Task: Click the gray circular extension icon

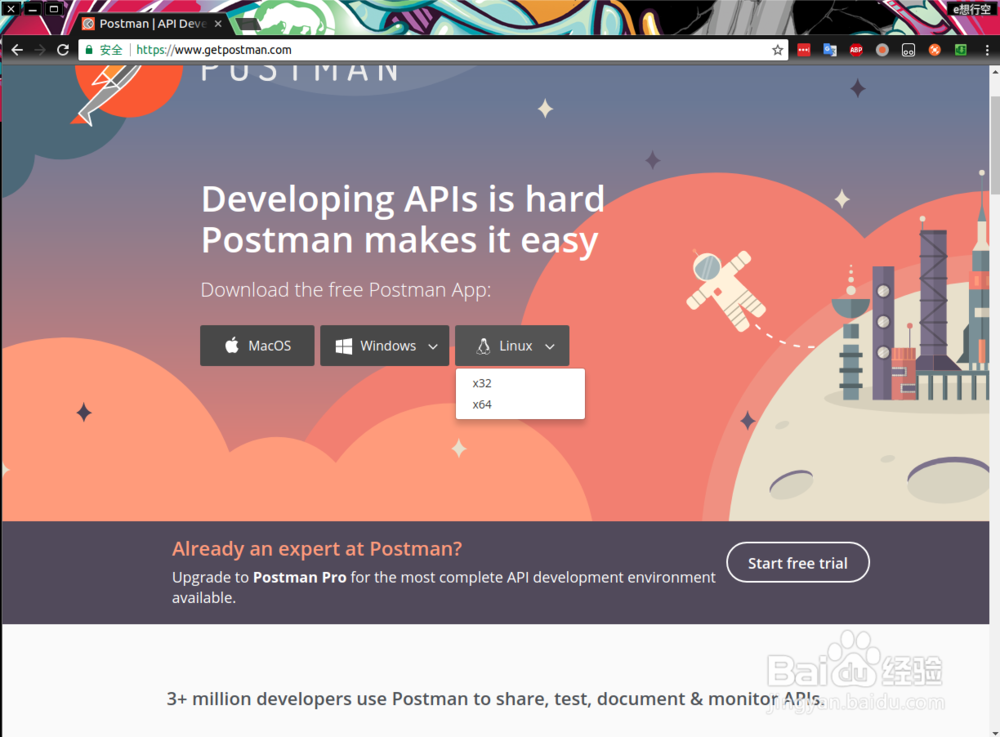Action: tap(882, 50)
